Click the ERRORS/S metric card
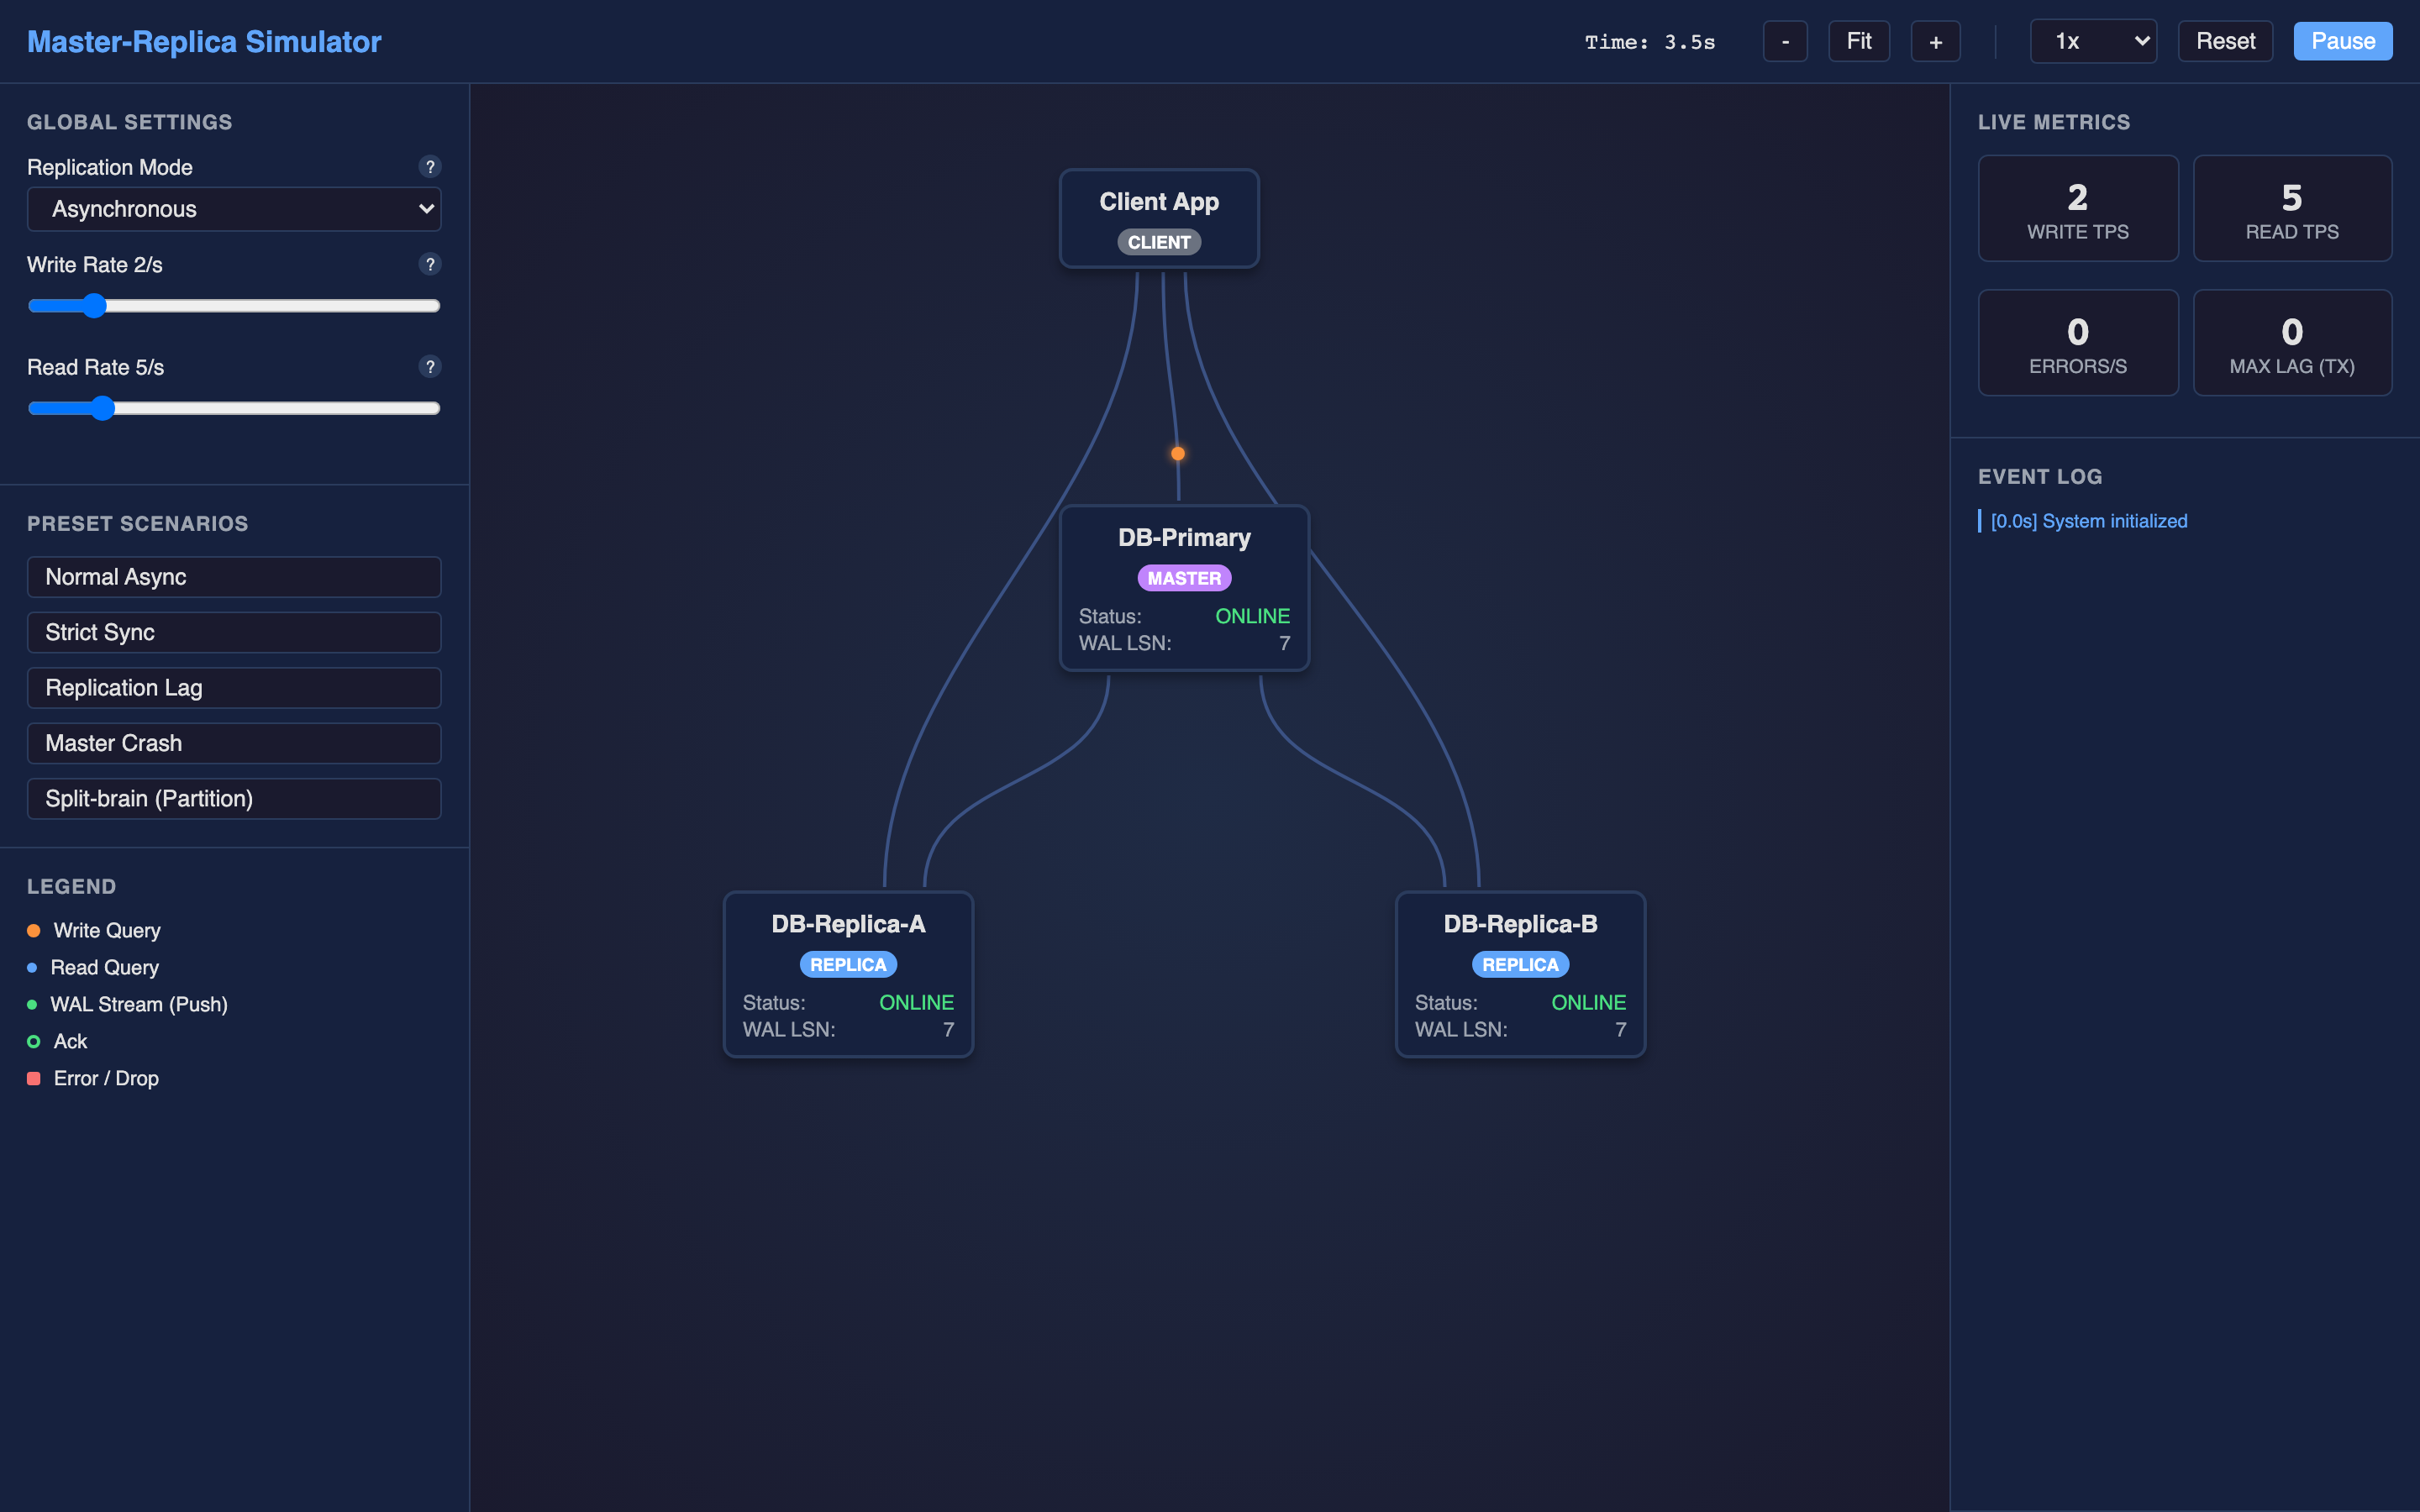The height and width of the screenshot is (1512, 2420). pos(2078,343)
